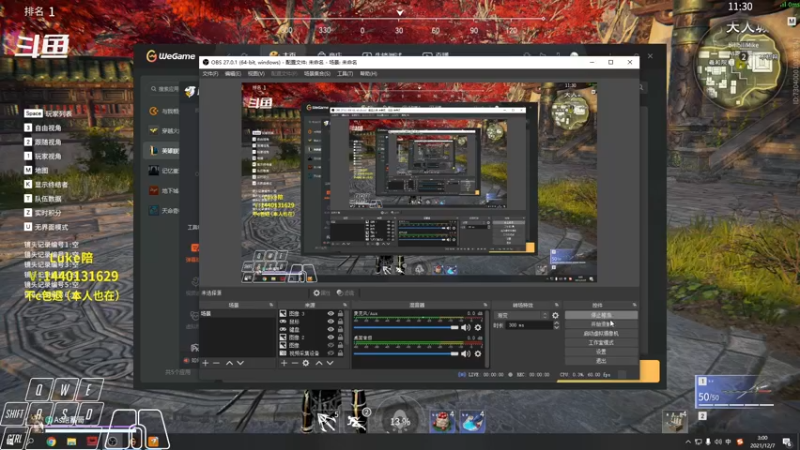
Task: Open source 属性 button above docks
Action: [321, 293]
